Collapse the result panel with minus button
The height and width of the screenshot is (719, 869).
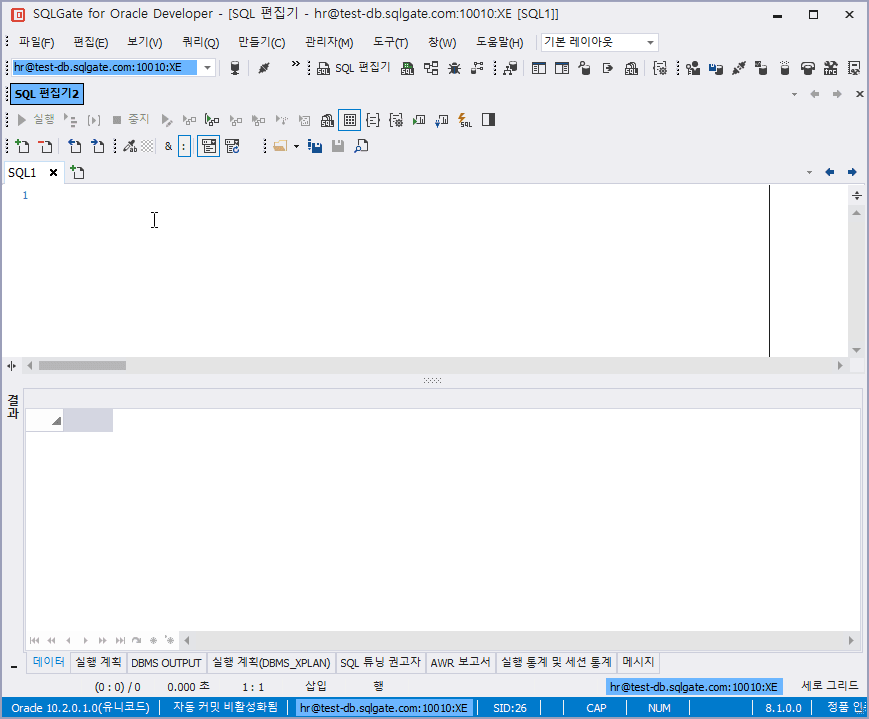tap(14, 667)
